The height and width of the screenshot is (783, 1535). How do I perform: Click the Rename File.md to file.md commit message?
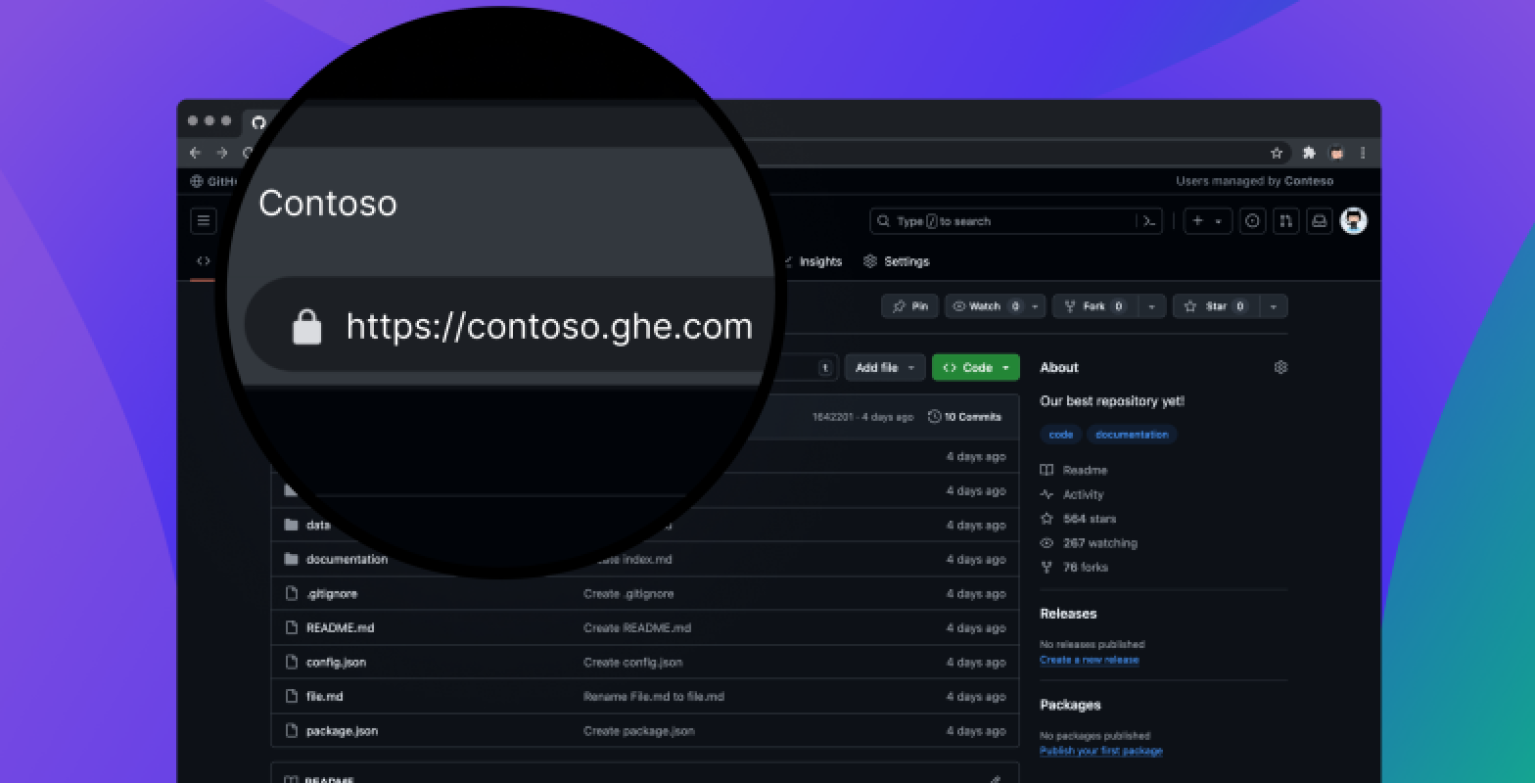click(654, 696)
